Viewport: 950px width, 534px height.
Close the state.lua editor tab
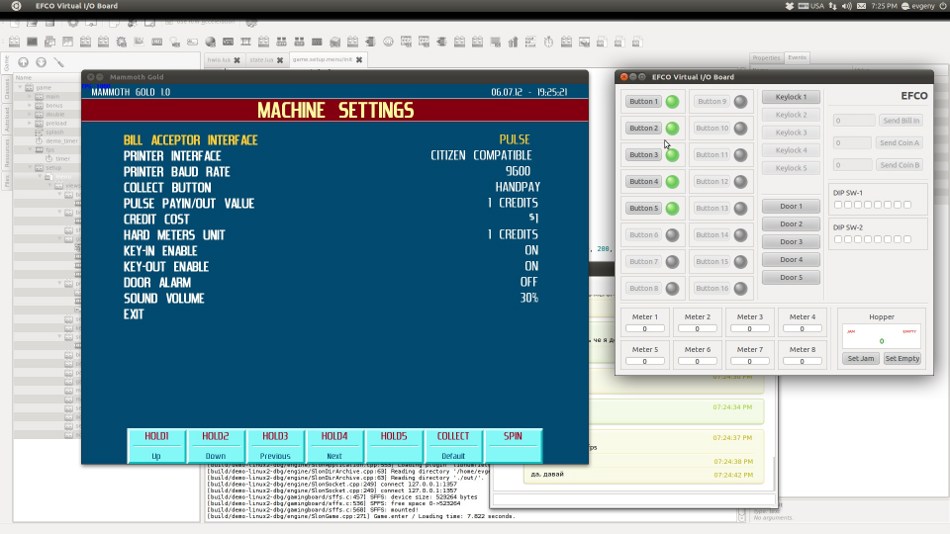click(x=280, y=60)
